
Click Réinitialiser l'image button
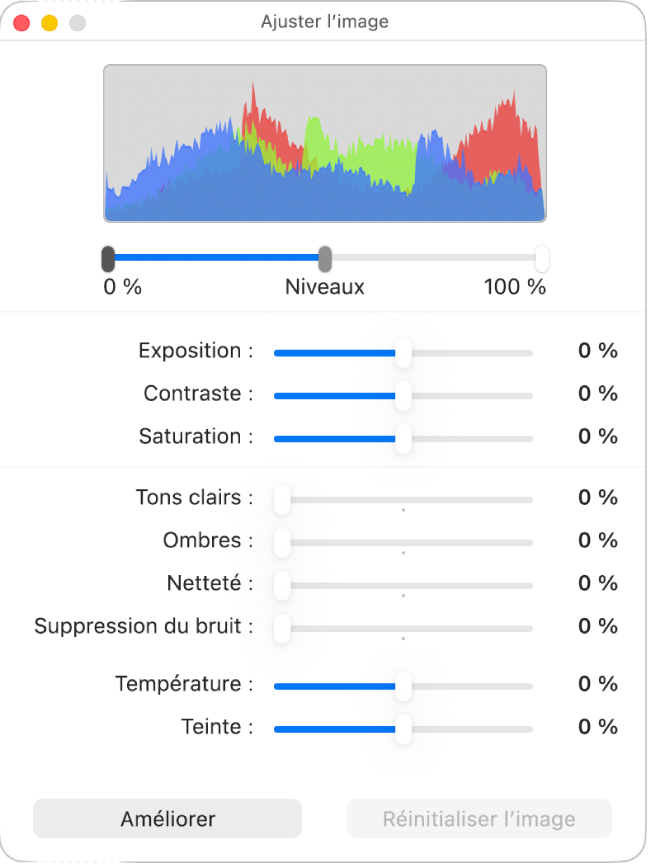[x=479, y=819]
